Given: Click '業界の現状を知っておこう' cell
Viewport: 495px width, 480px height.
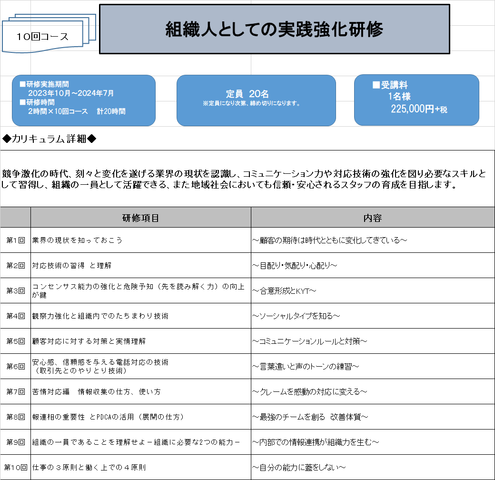Looking at the screenshot, I should 141,240.
